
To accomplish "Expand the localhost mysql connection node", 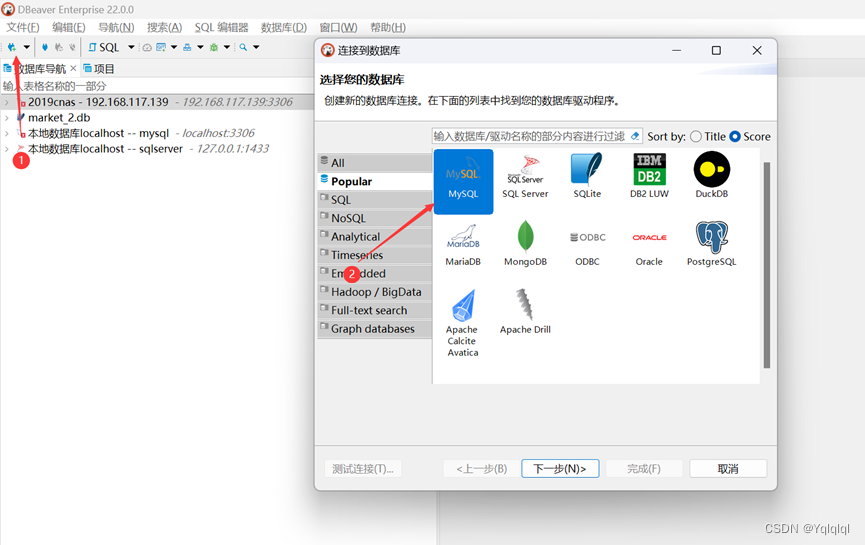I will (7, 133).
